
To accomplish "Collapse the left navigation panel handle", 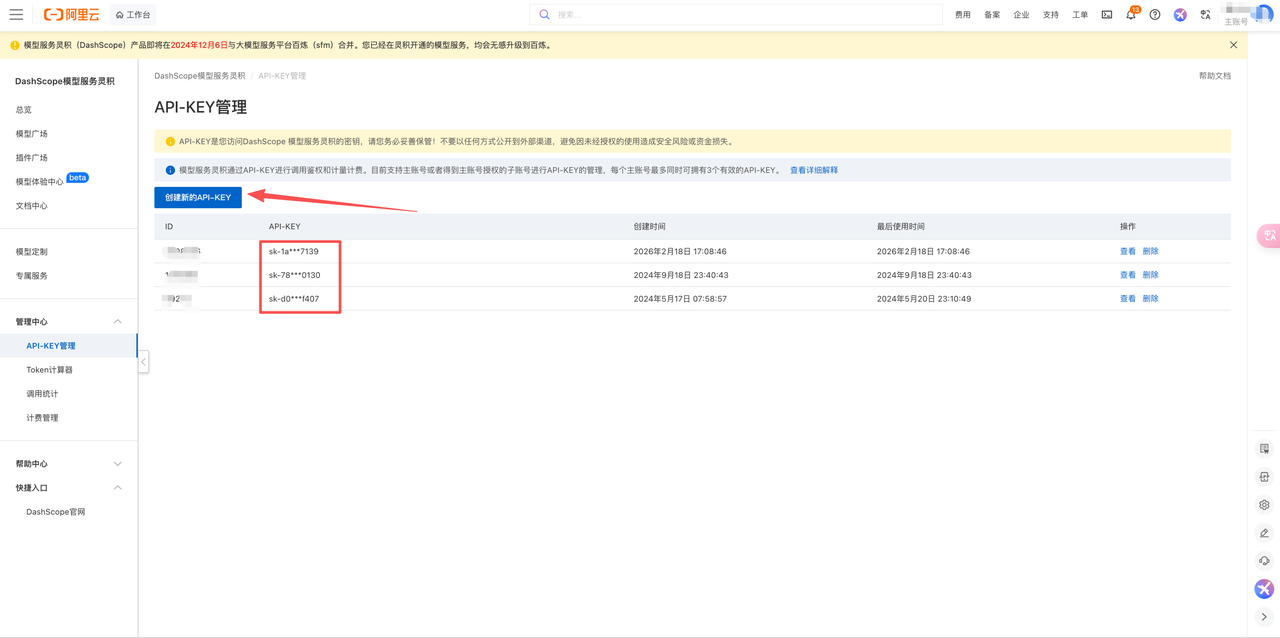I will tap(143, 362).
